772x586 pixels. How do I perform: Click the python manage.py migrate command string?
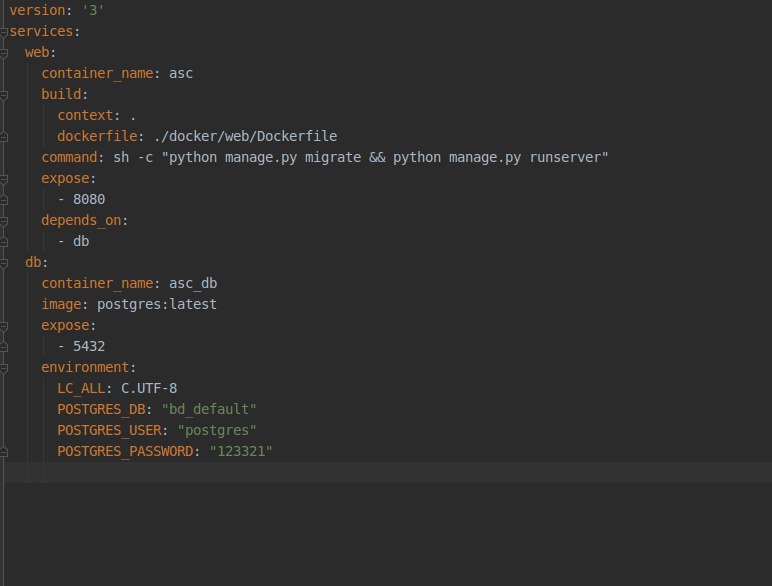click(x=385, y=157)
